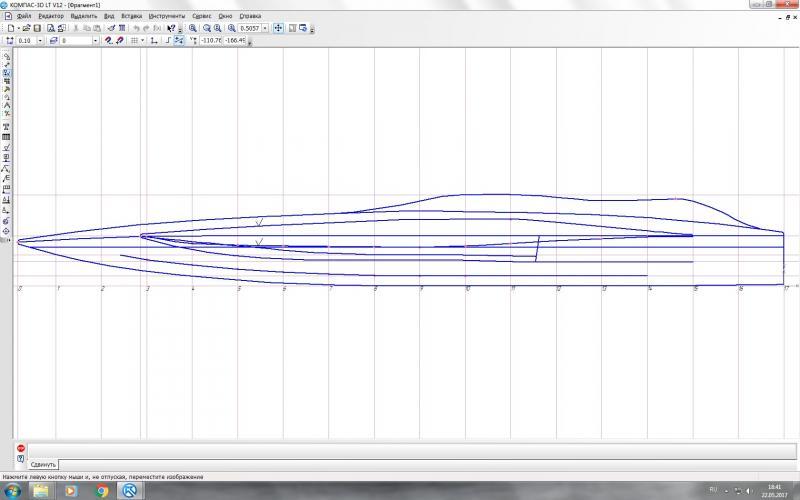Screen dimensions: 800x500
Task: Open the zoom scale 0.5057 dropdown
Action: pos(265,29)
